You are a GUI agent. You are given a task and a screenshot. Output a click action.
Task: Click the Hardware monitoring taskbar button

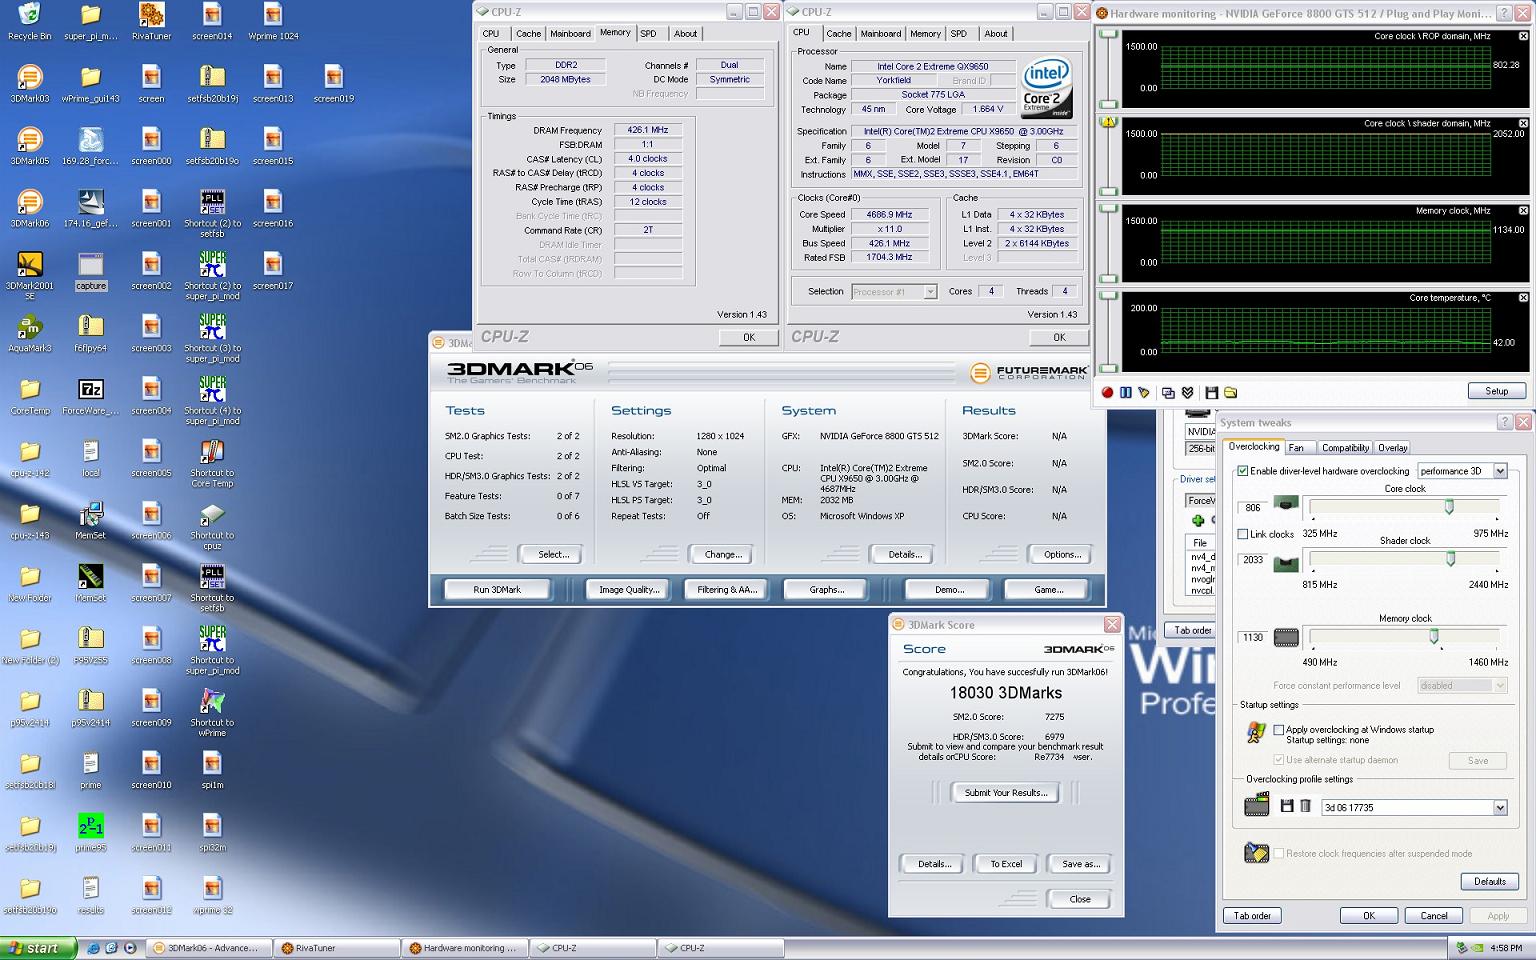465,948
